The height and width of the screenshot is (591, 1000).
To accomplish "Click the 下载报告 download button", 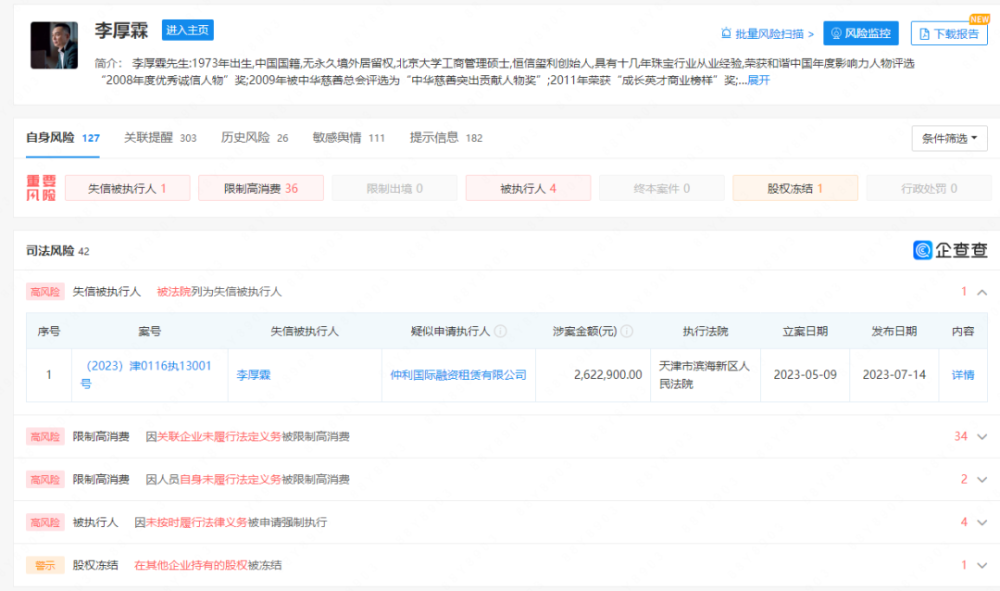I will point(948,34).
